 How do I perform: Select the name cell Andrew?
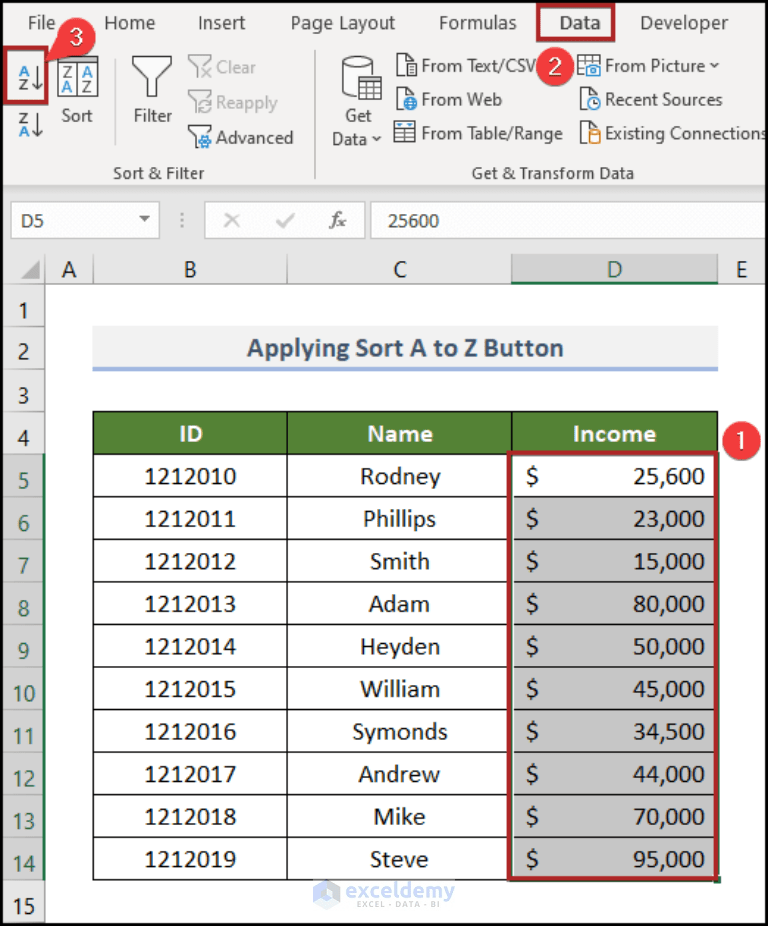pyautogui.click(x=399, y=774)
